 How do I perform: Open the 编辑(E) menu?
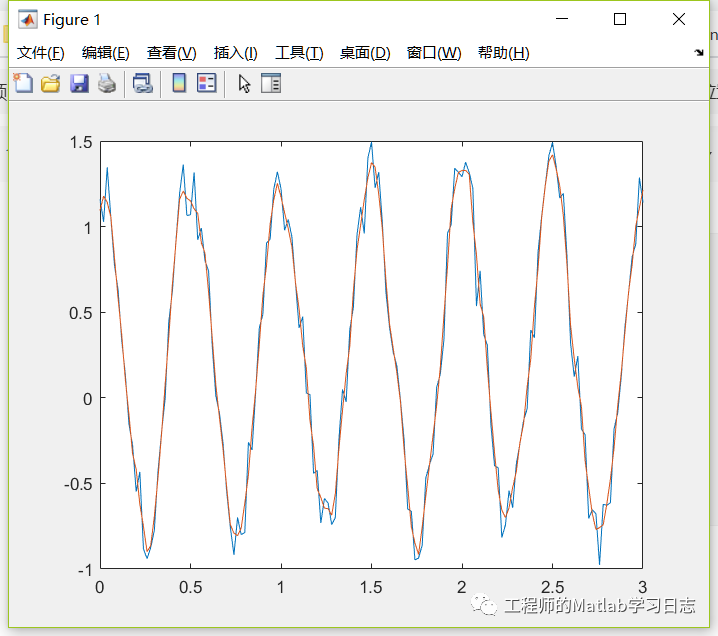coord(105,53)
